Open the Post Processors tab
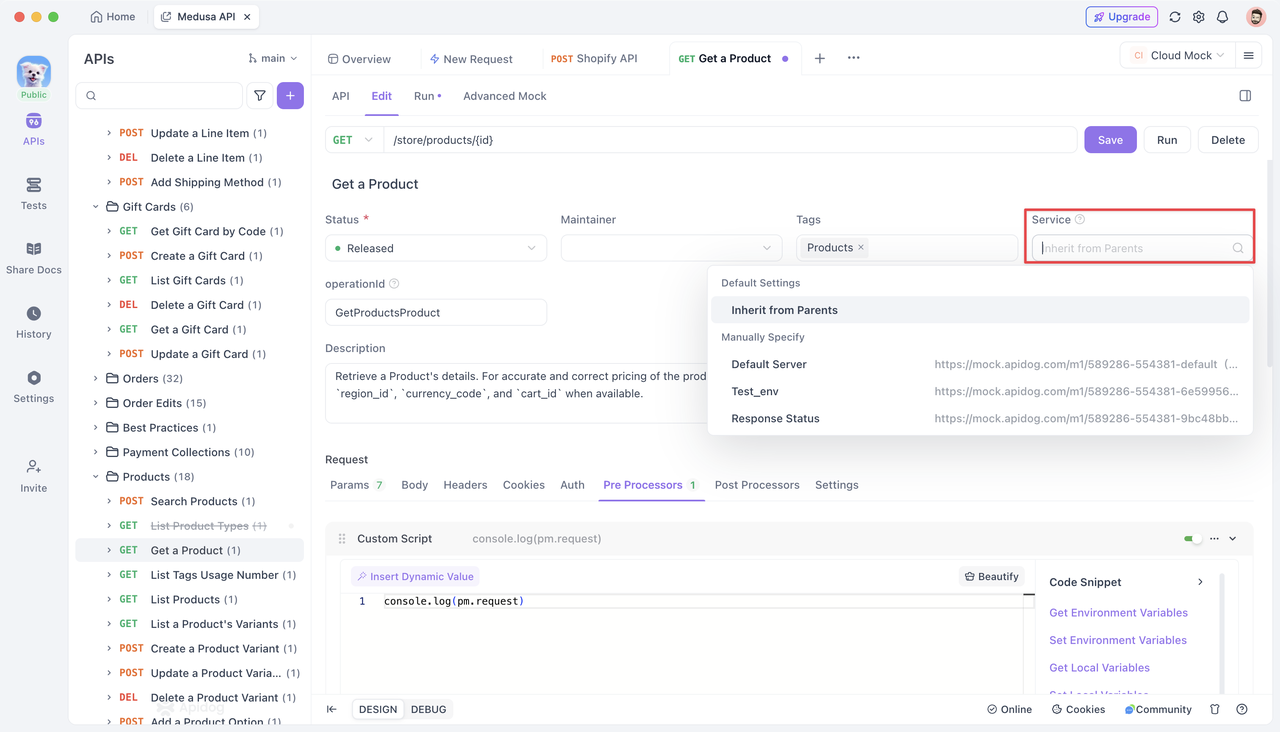Screen dimensions: 1280x732 pos(757,485)
